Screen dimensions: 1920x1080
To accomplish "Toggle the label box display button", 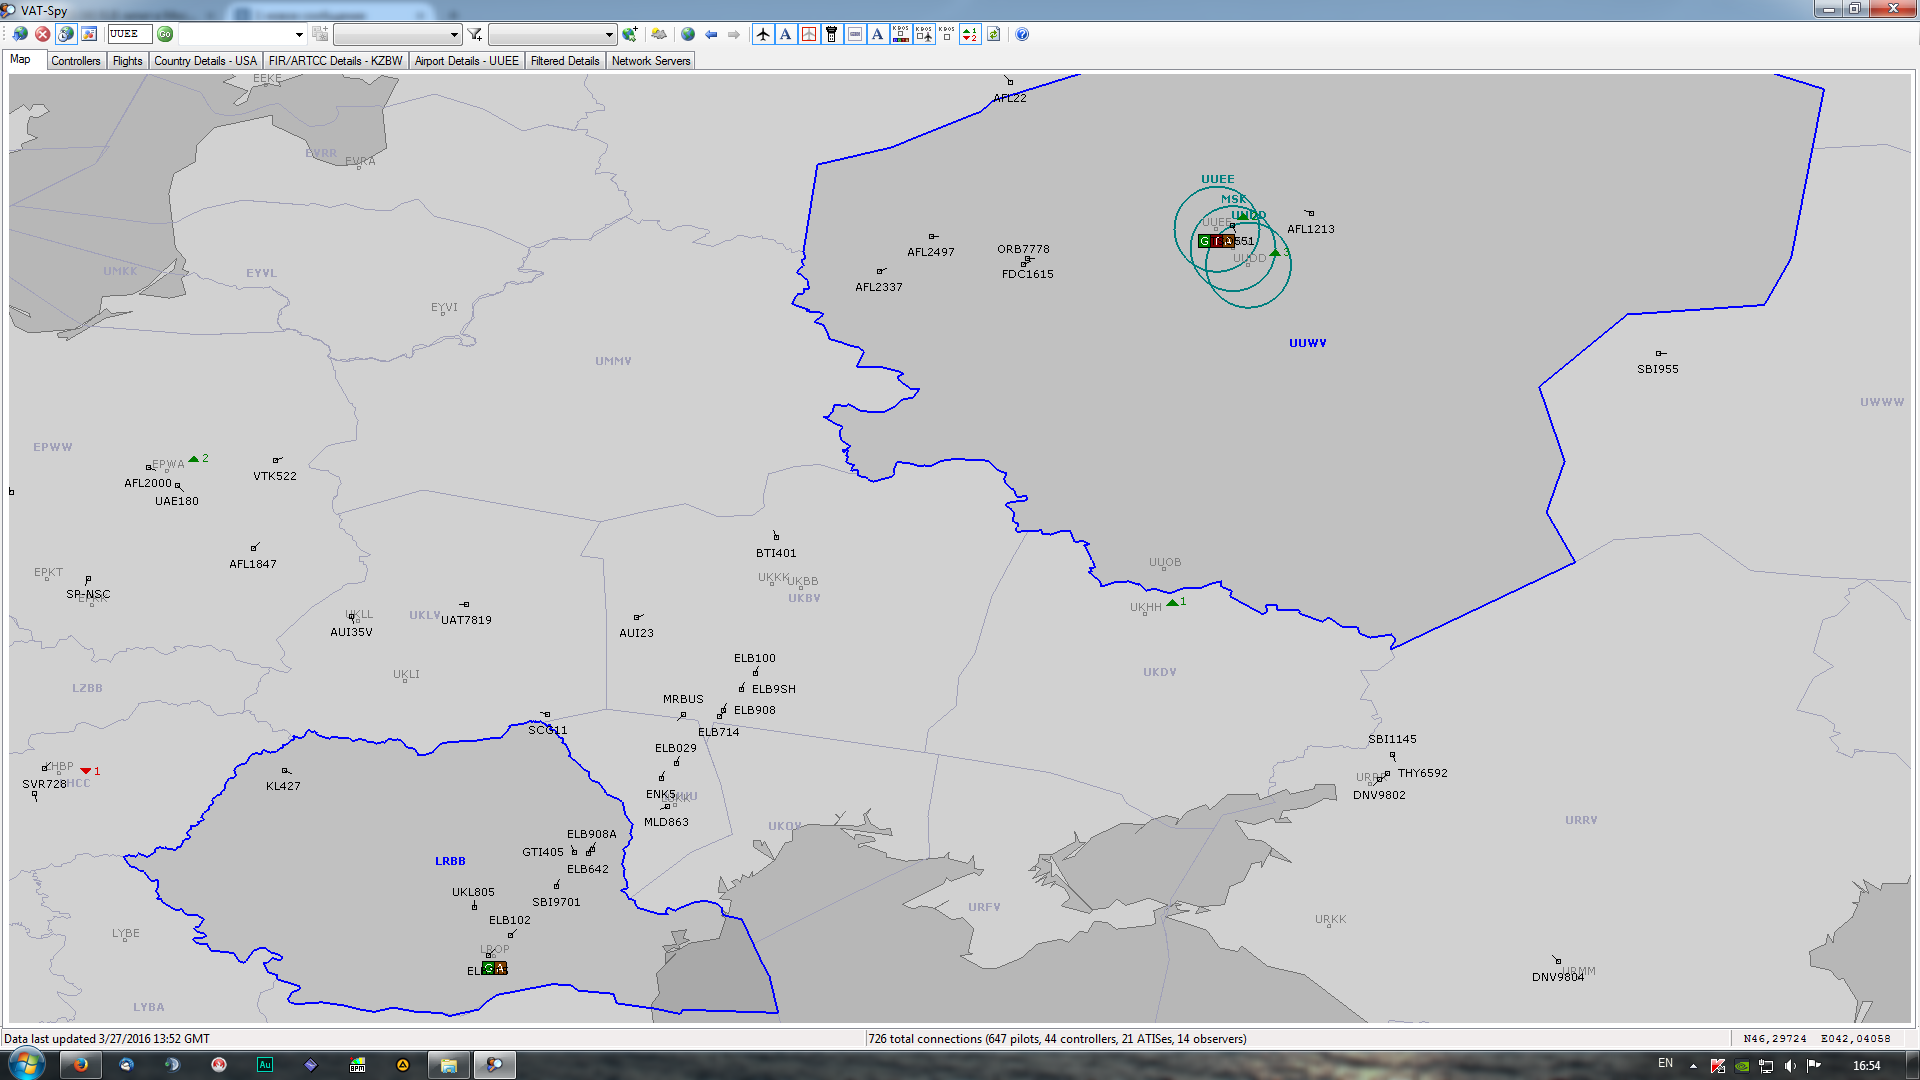I will (855, 34).
